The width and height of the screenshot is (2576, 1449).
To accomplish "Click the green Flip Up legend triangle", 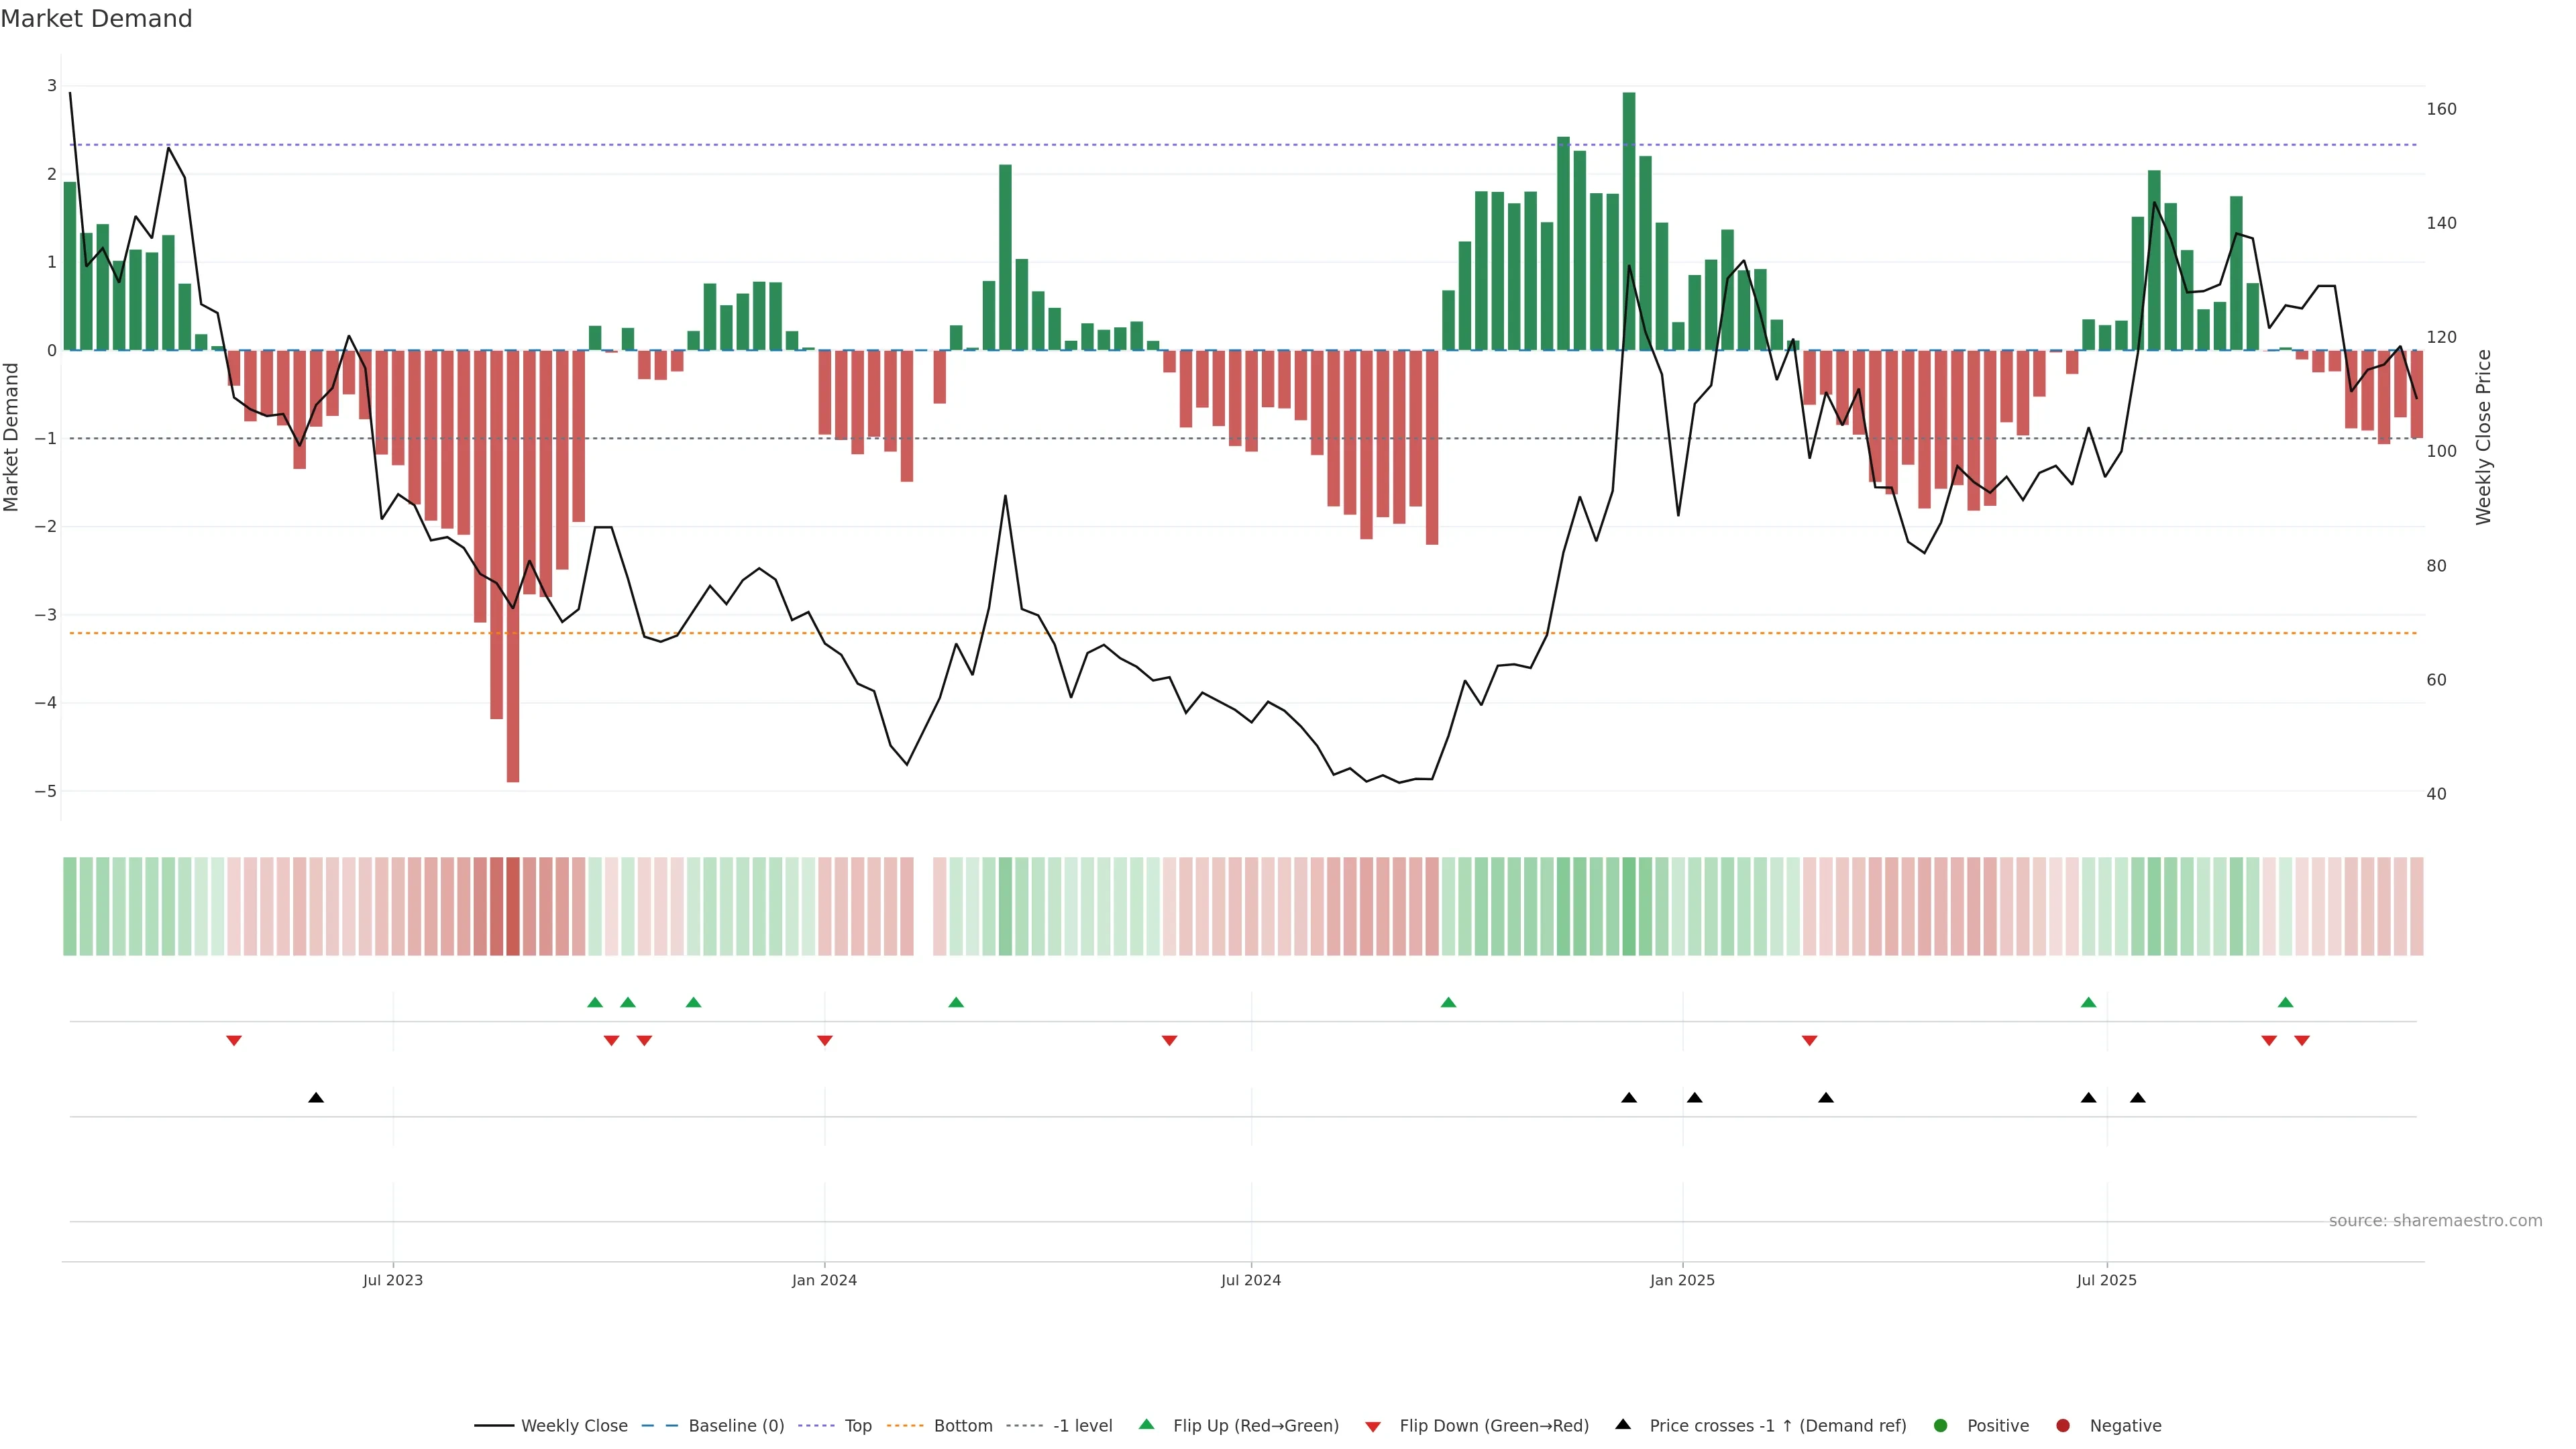I will [x=1147, y=1425].
